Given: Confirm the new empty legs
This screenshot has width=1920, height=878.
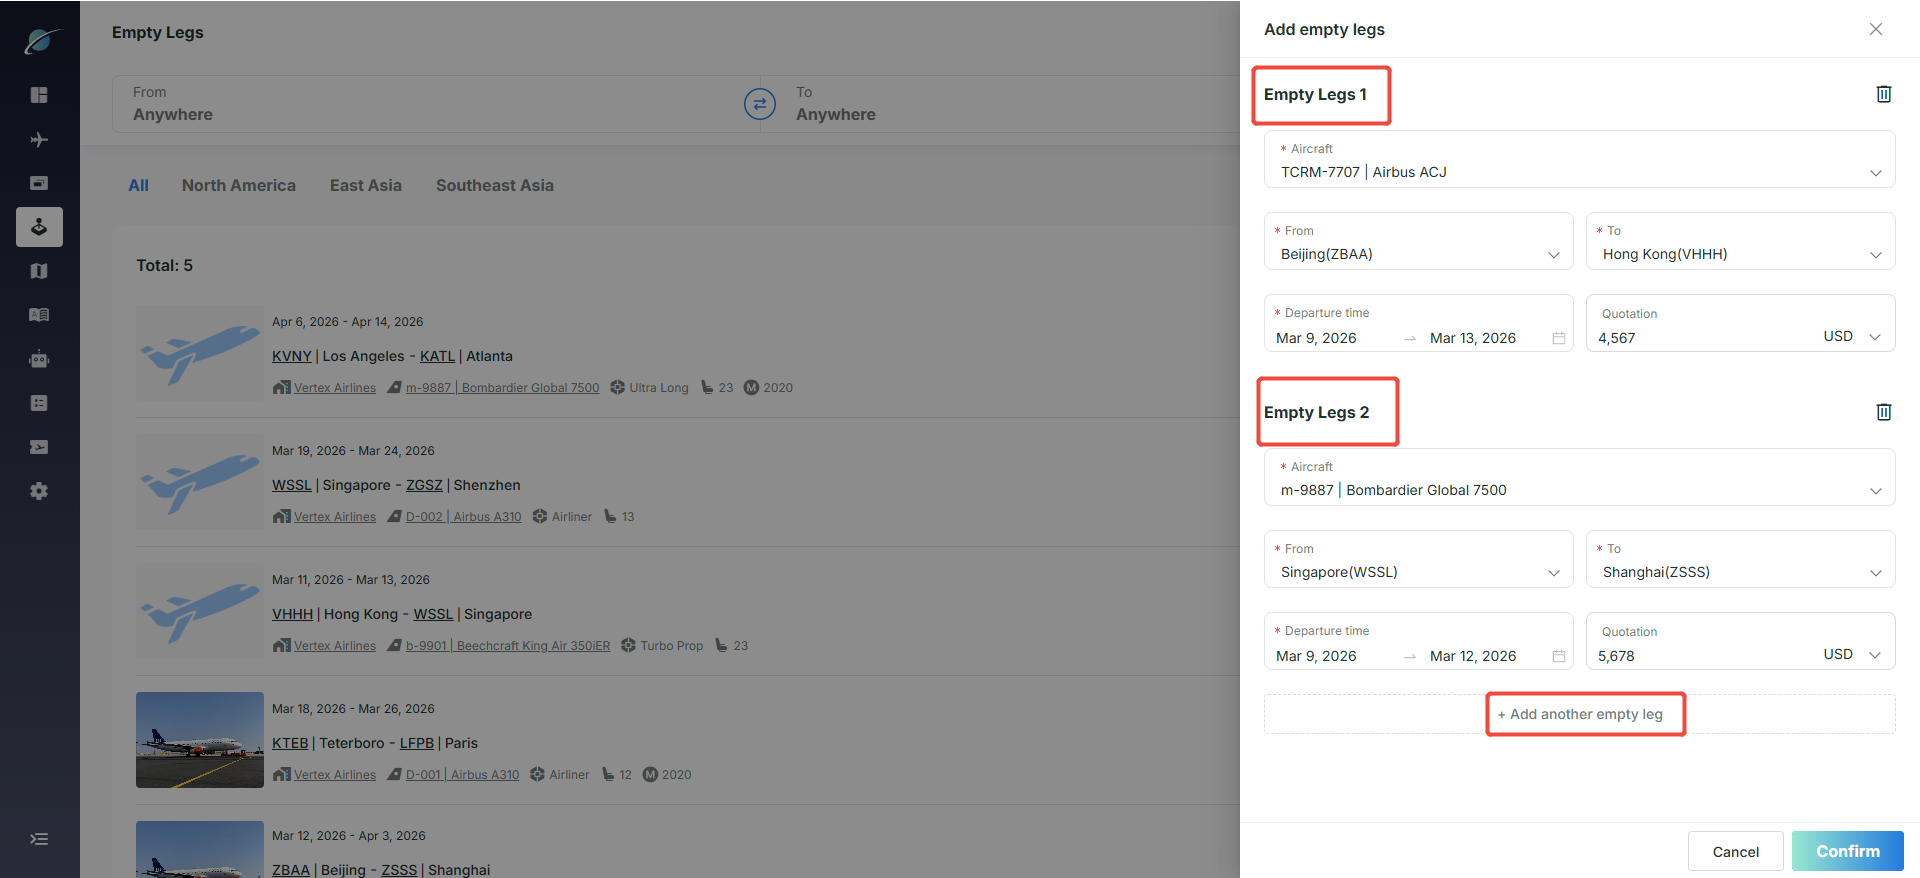Looking at the screenshot, I should [x=1848, y=851].
